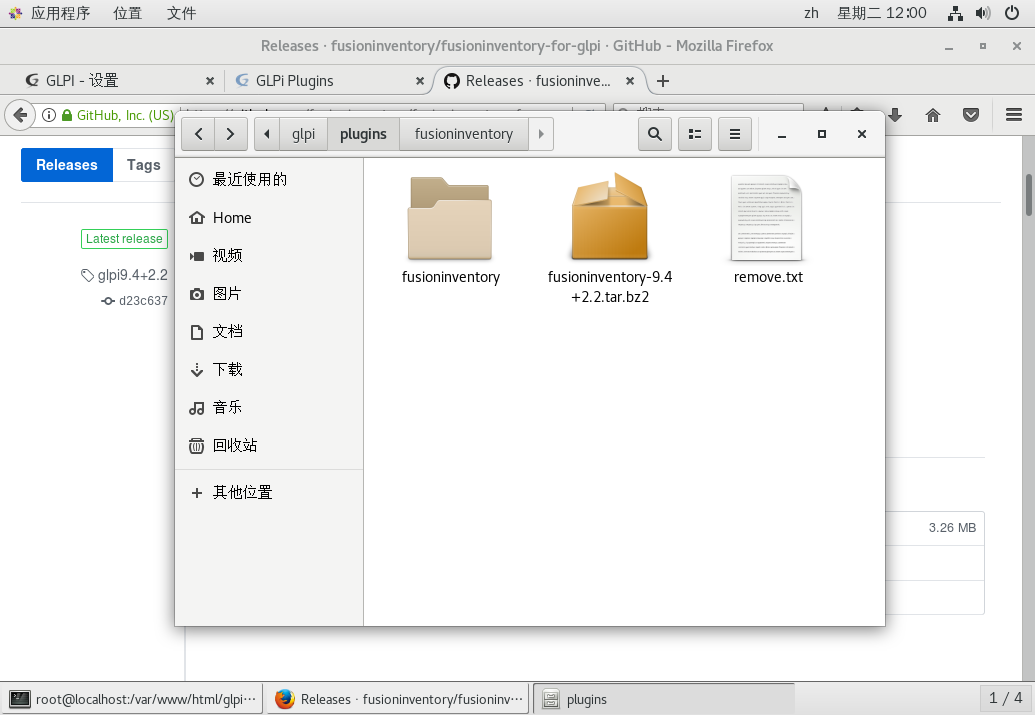Go to Firefox home page
Image resolution: width=1035 pixels, height=715 pixels.
[933, 116]
